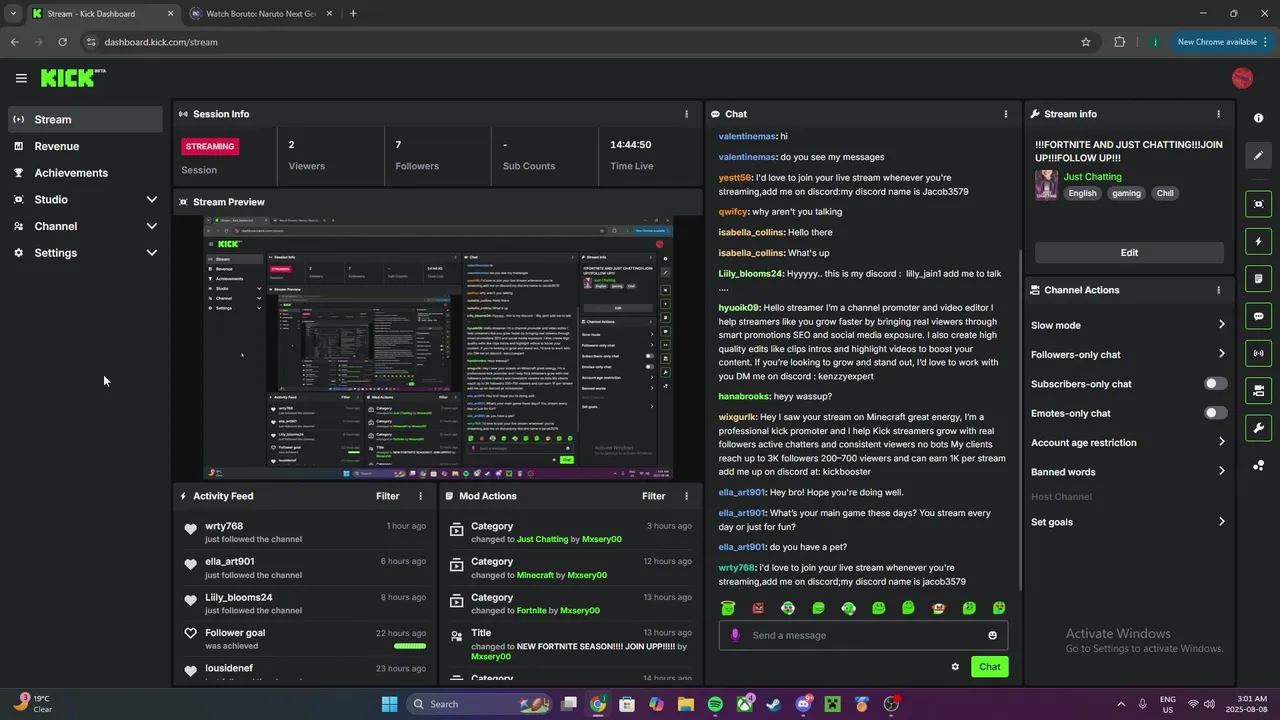Expand the Channel sidebar section
The height and width of the screenshot is (720, 1280).
point(85,226)
